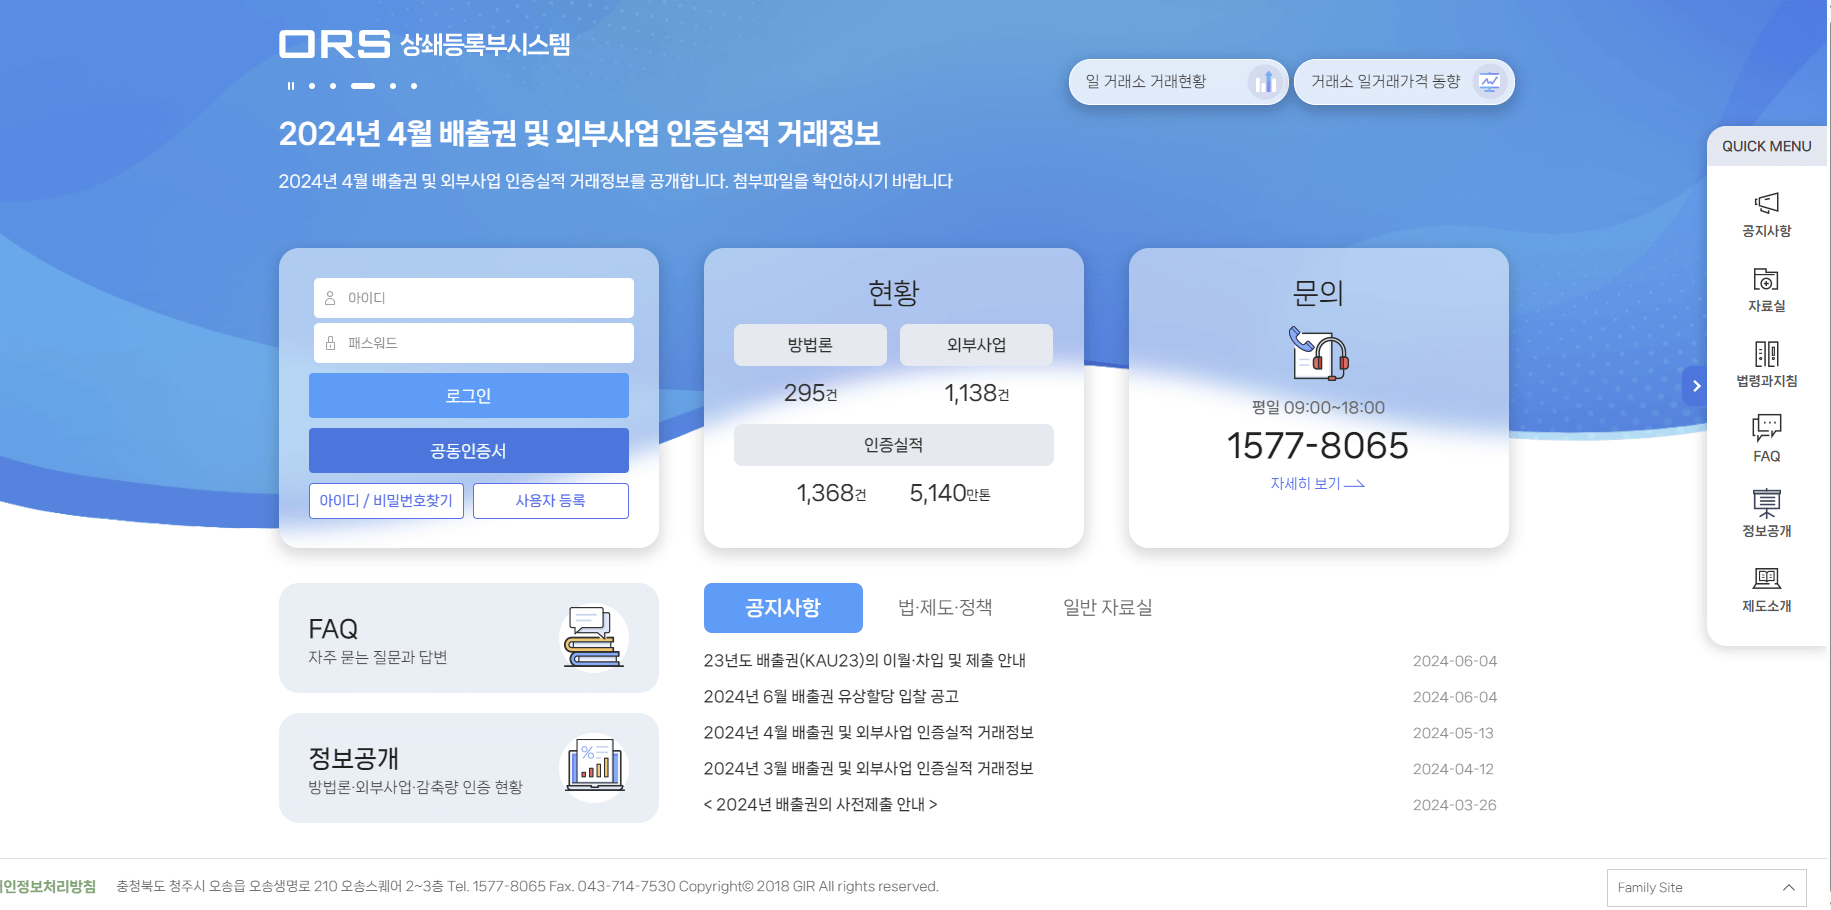Collapse the quick menu with the chevron
The width and height of the screenshot is (1831, 910).
(x=1696, y=385)
